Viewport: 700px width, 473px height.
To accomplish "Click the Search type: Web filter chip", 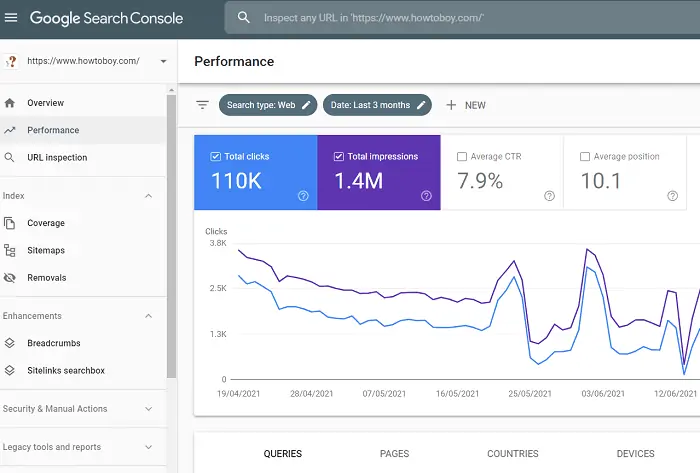I will 268,105.
